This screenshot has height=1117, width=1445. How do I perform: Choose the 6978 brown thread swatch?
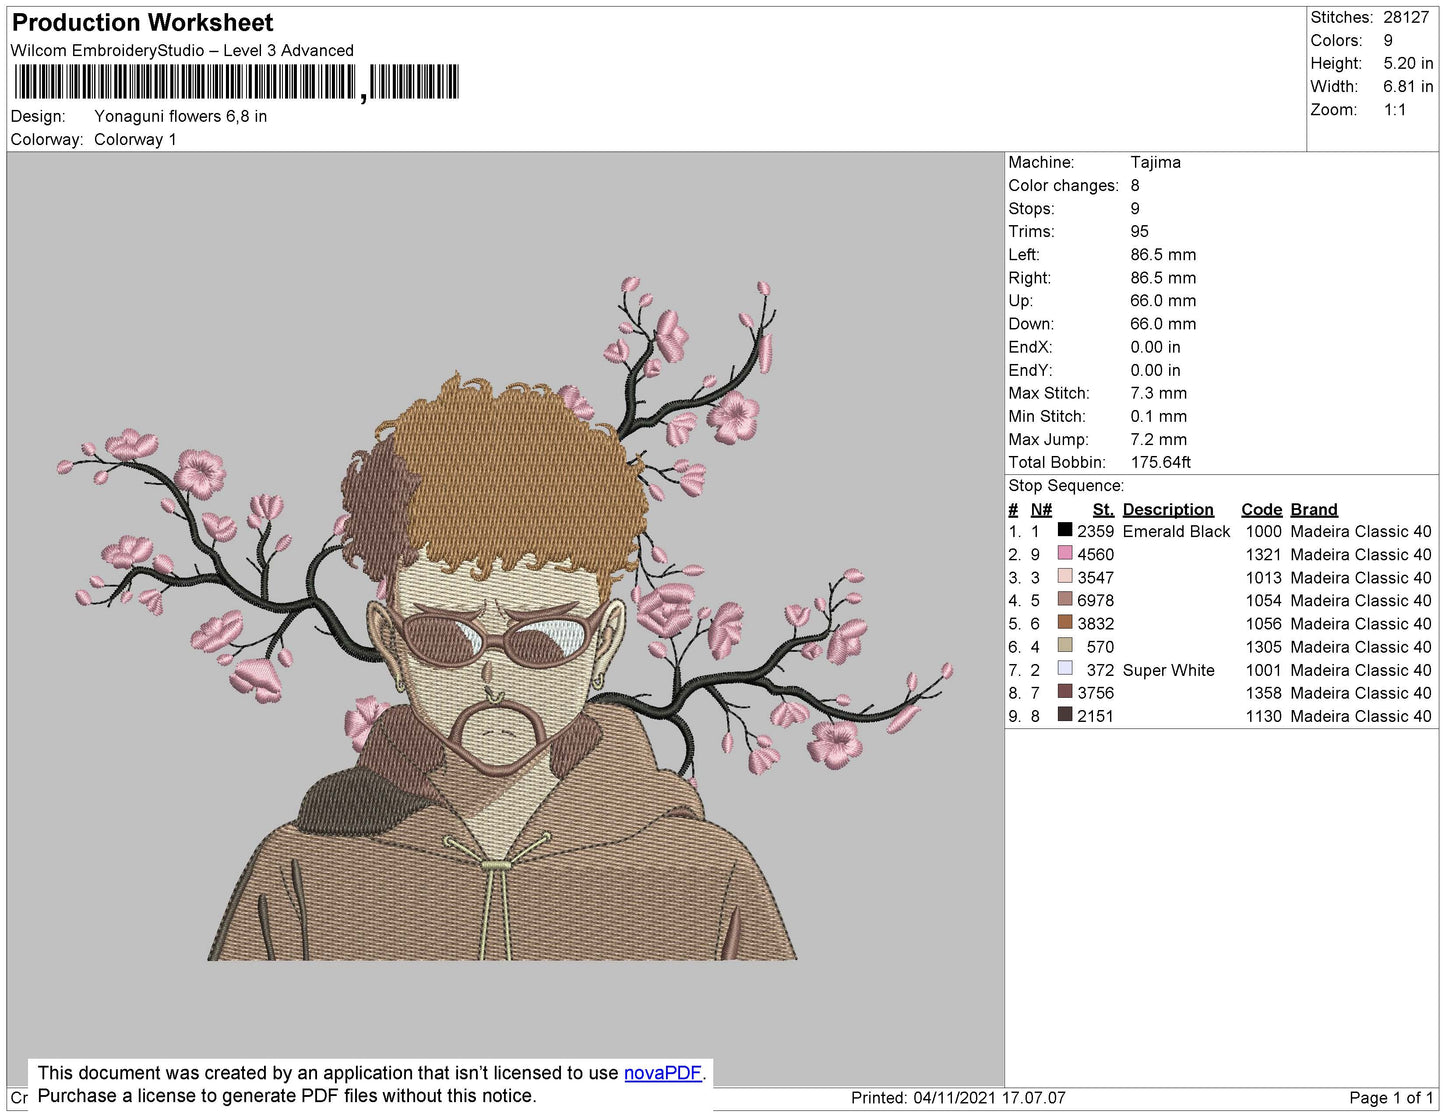1065,599
